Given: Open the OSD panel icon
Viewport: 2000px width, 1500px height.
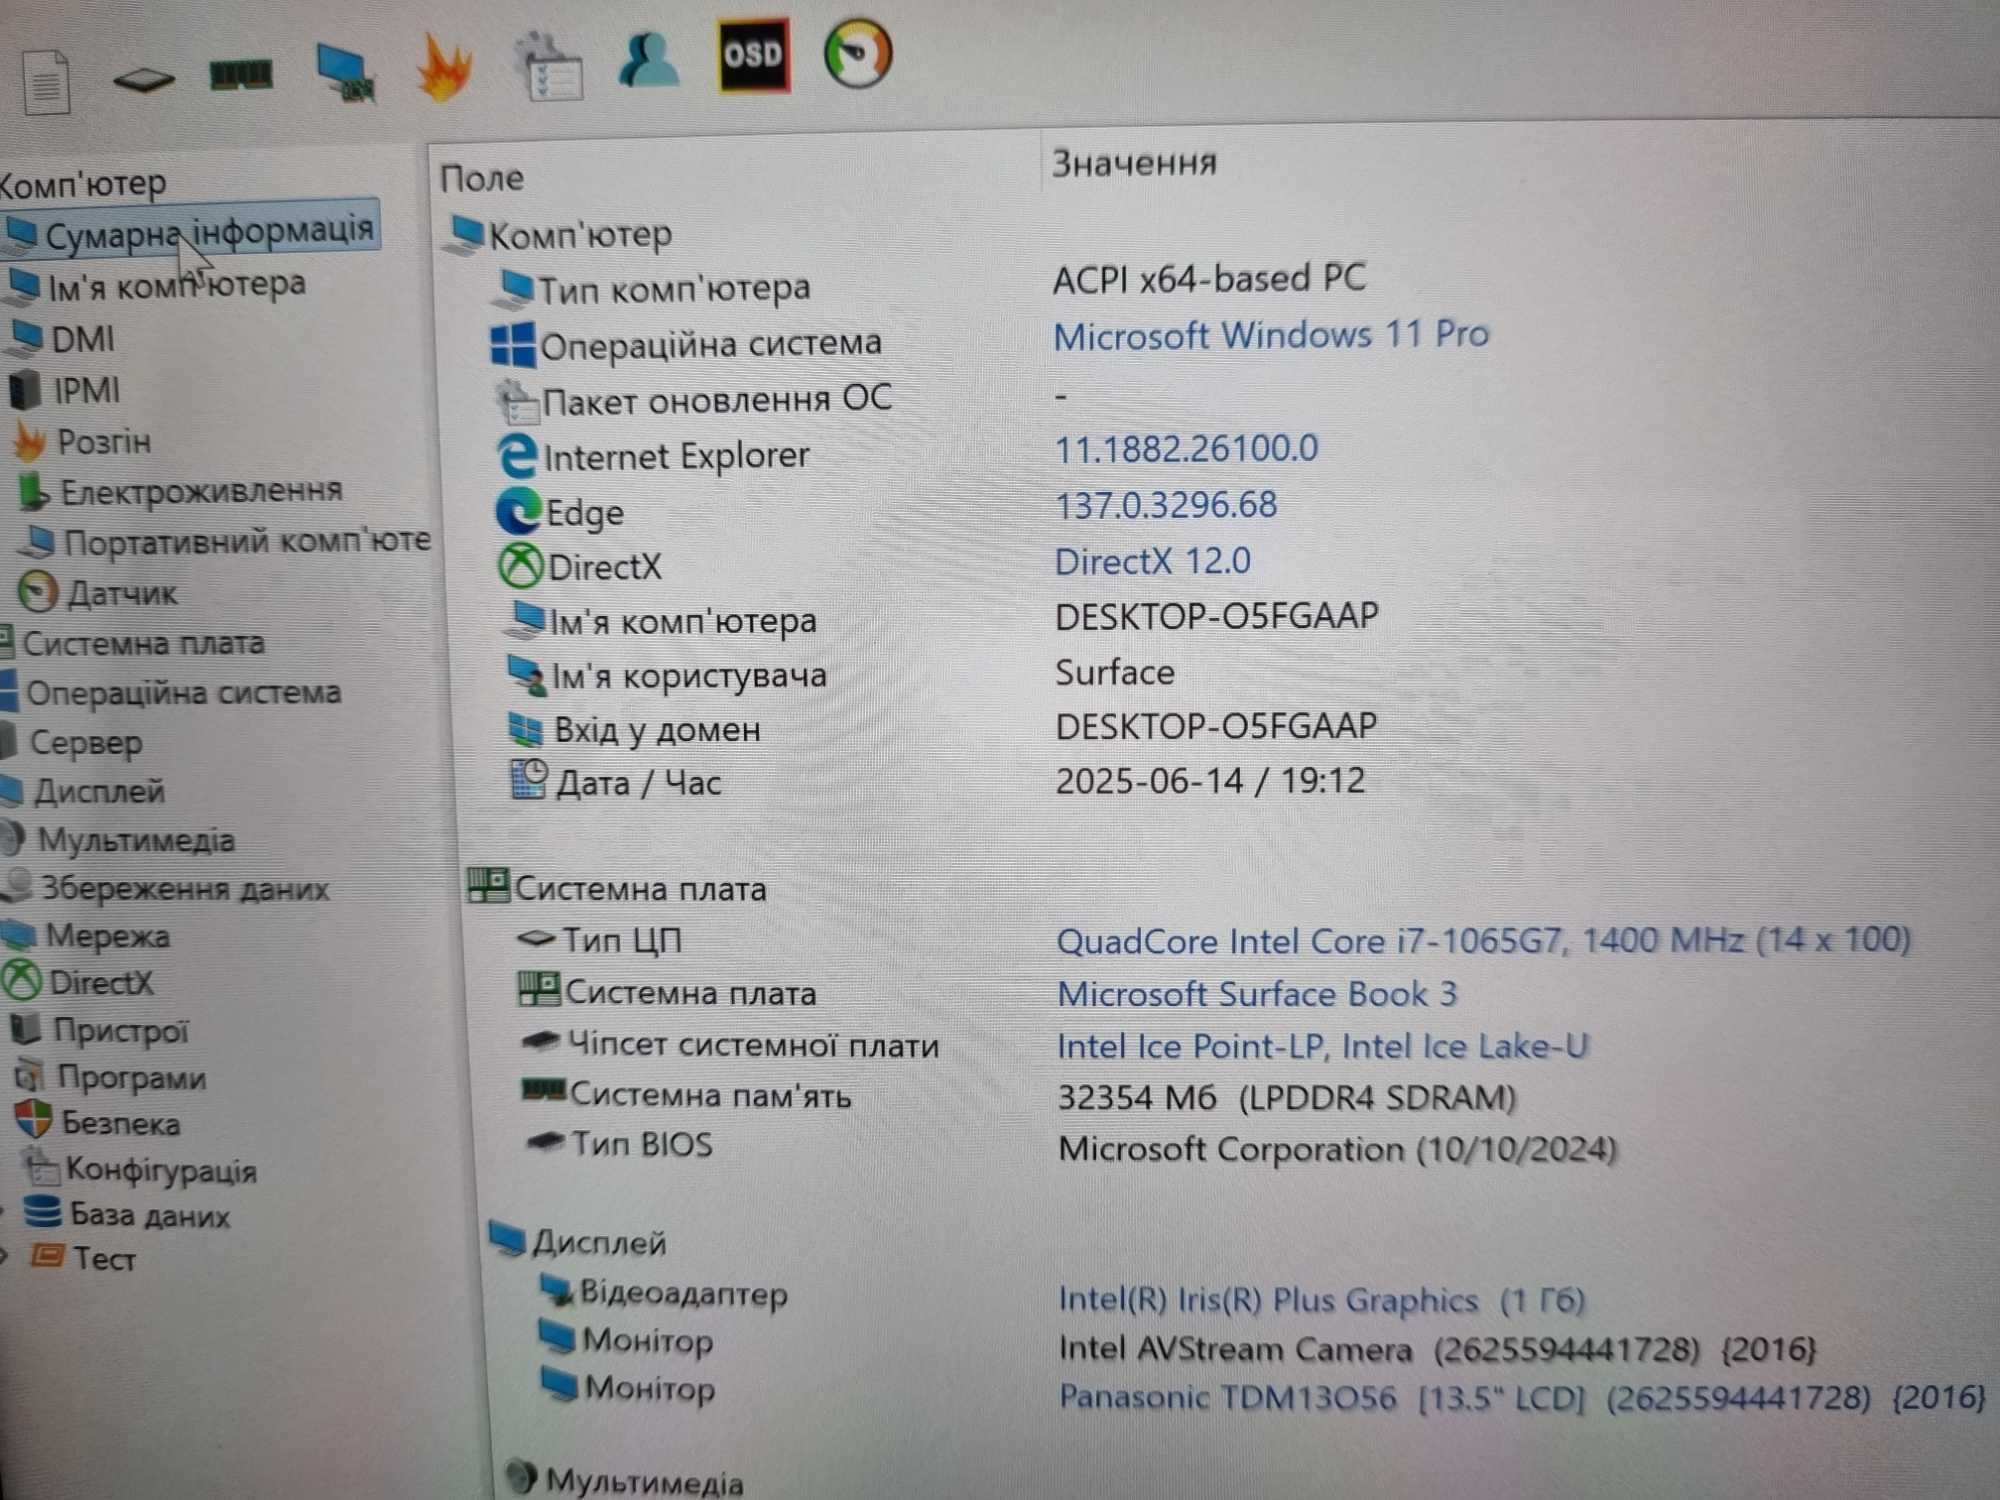Looking at the screenshot, I should (753, 55).
